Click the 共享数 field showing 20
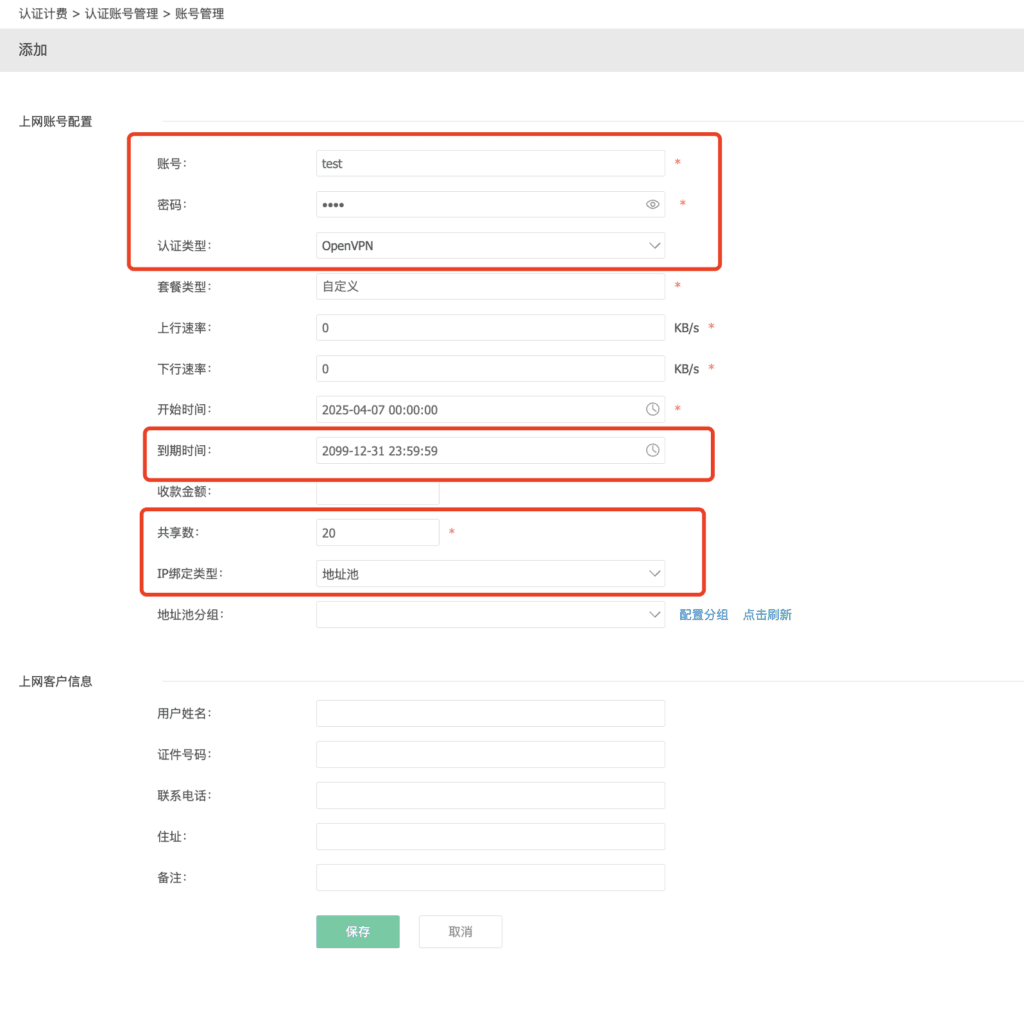1024x1020 pixels. (378, 533)
